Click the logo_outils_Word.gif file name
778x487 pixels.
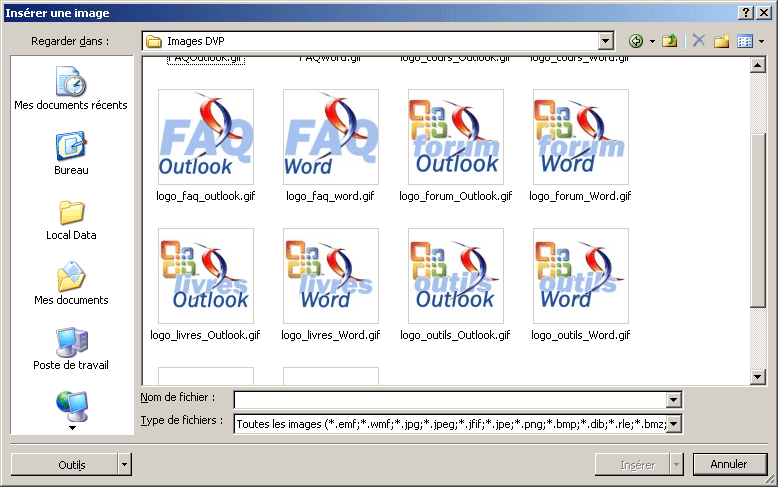[581, 335]
